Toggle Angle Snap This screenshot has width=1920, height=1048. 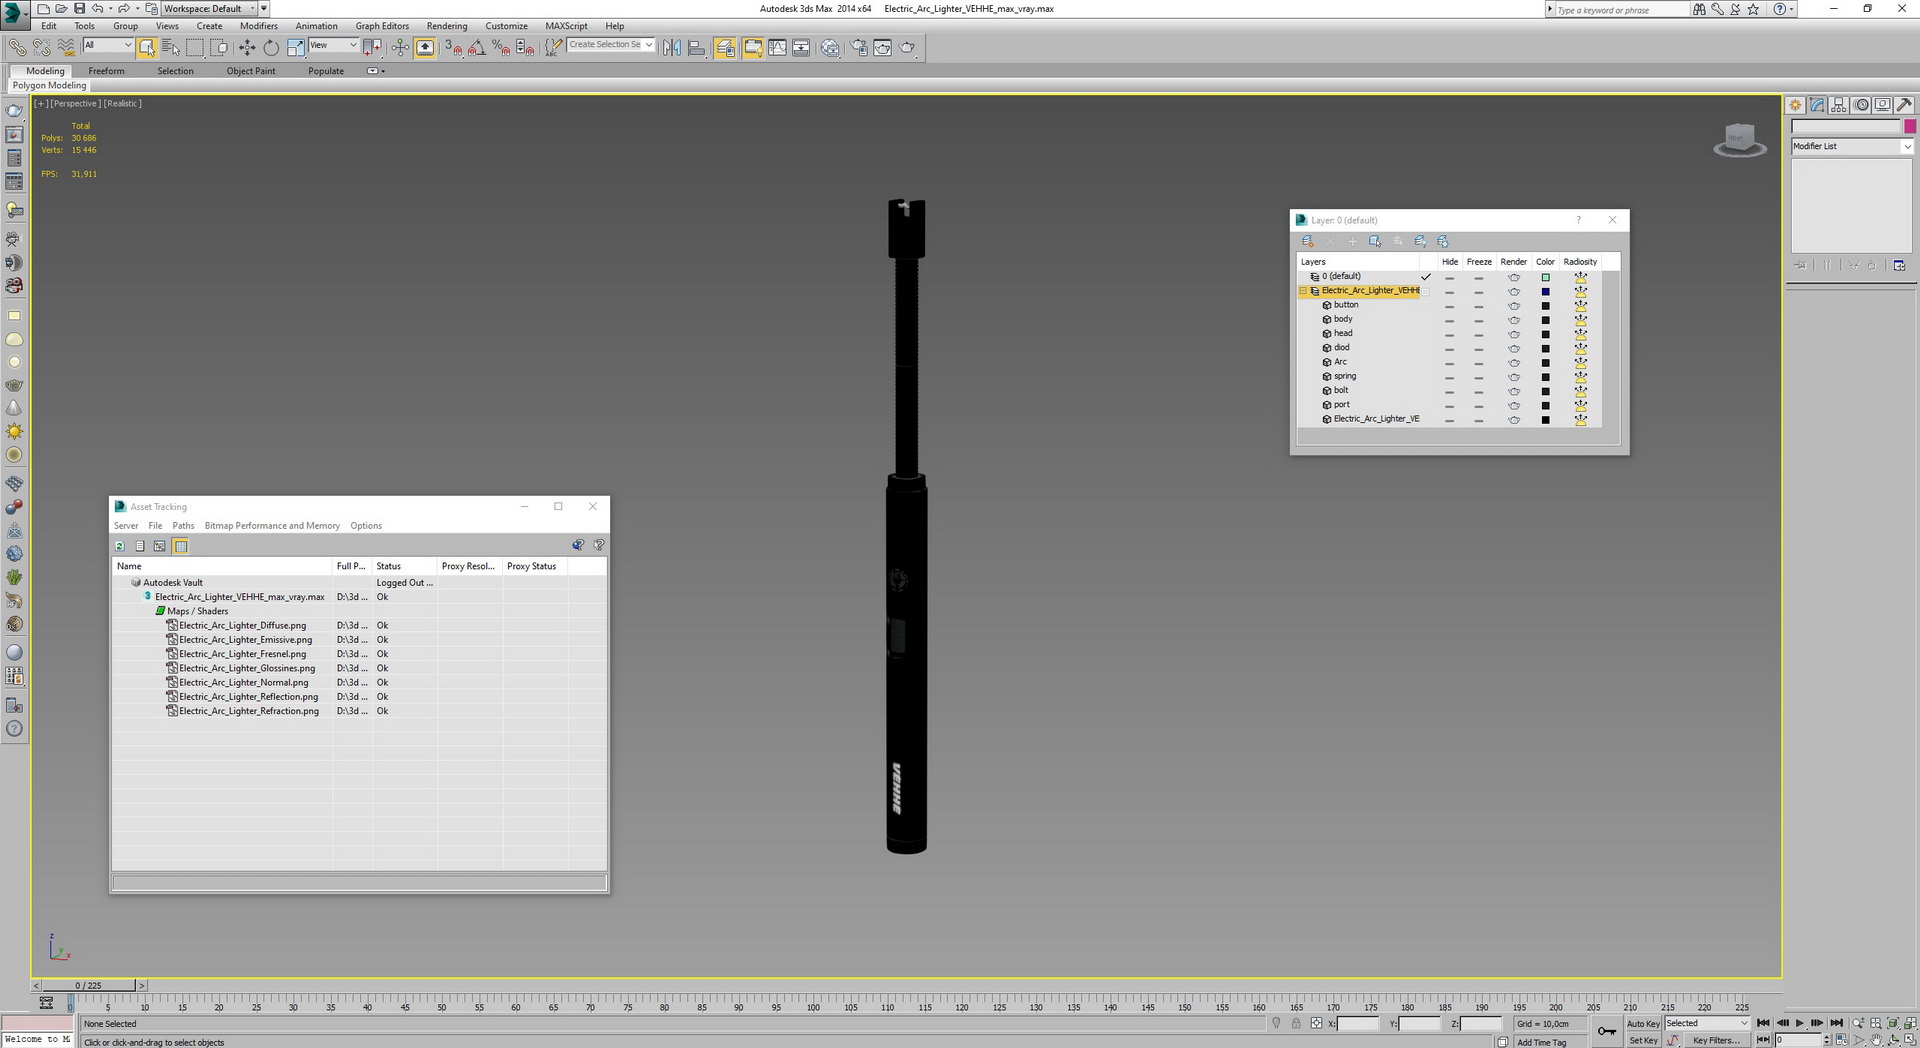(477, 47)
